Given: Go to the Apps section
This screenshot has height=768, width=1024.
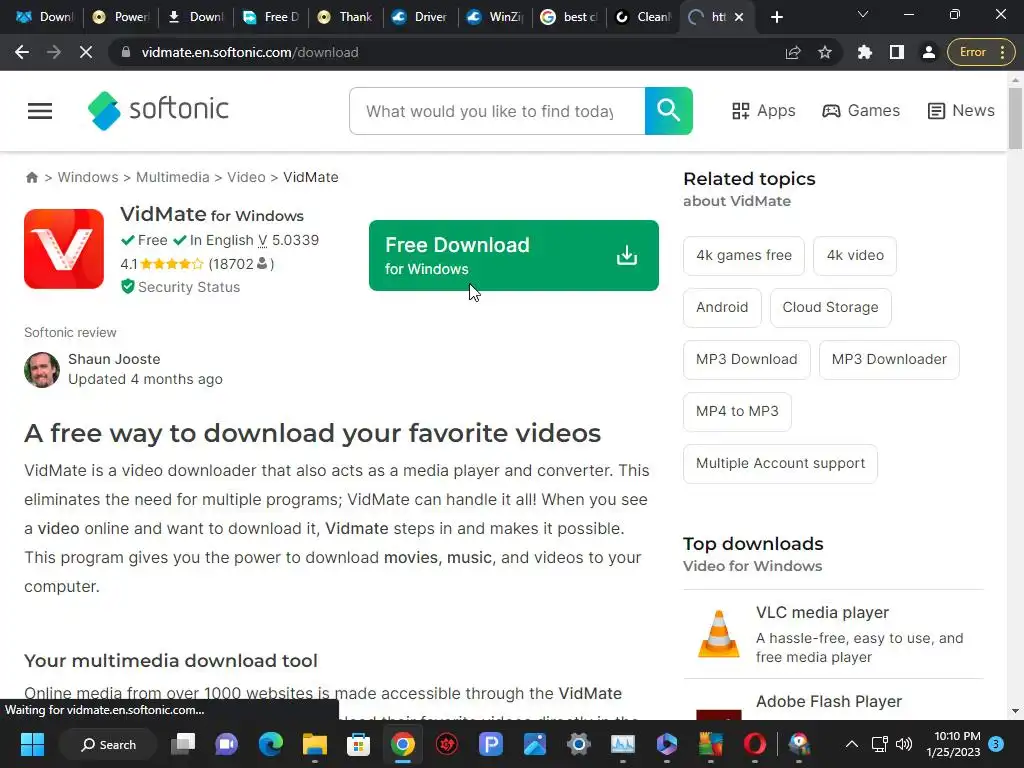Looking at the screenshot, I should 763,111.
